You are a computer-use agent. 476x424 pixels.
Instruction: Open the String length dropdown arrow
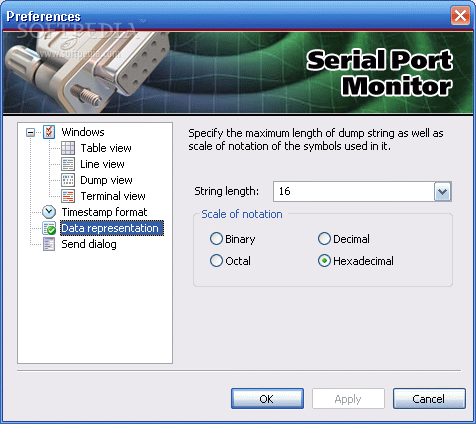[443, 191]
